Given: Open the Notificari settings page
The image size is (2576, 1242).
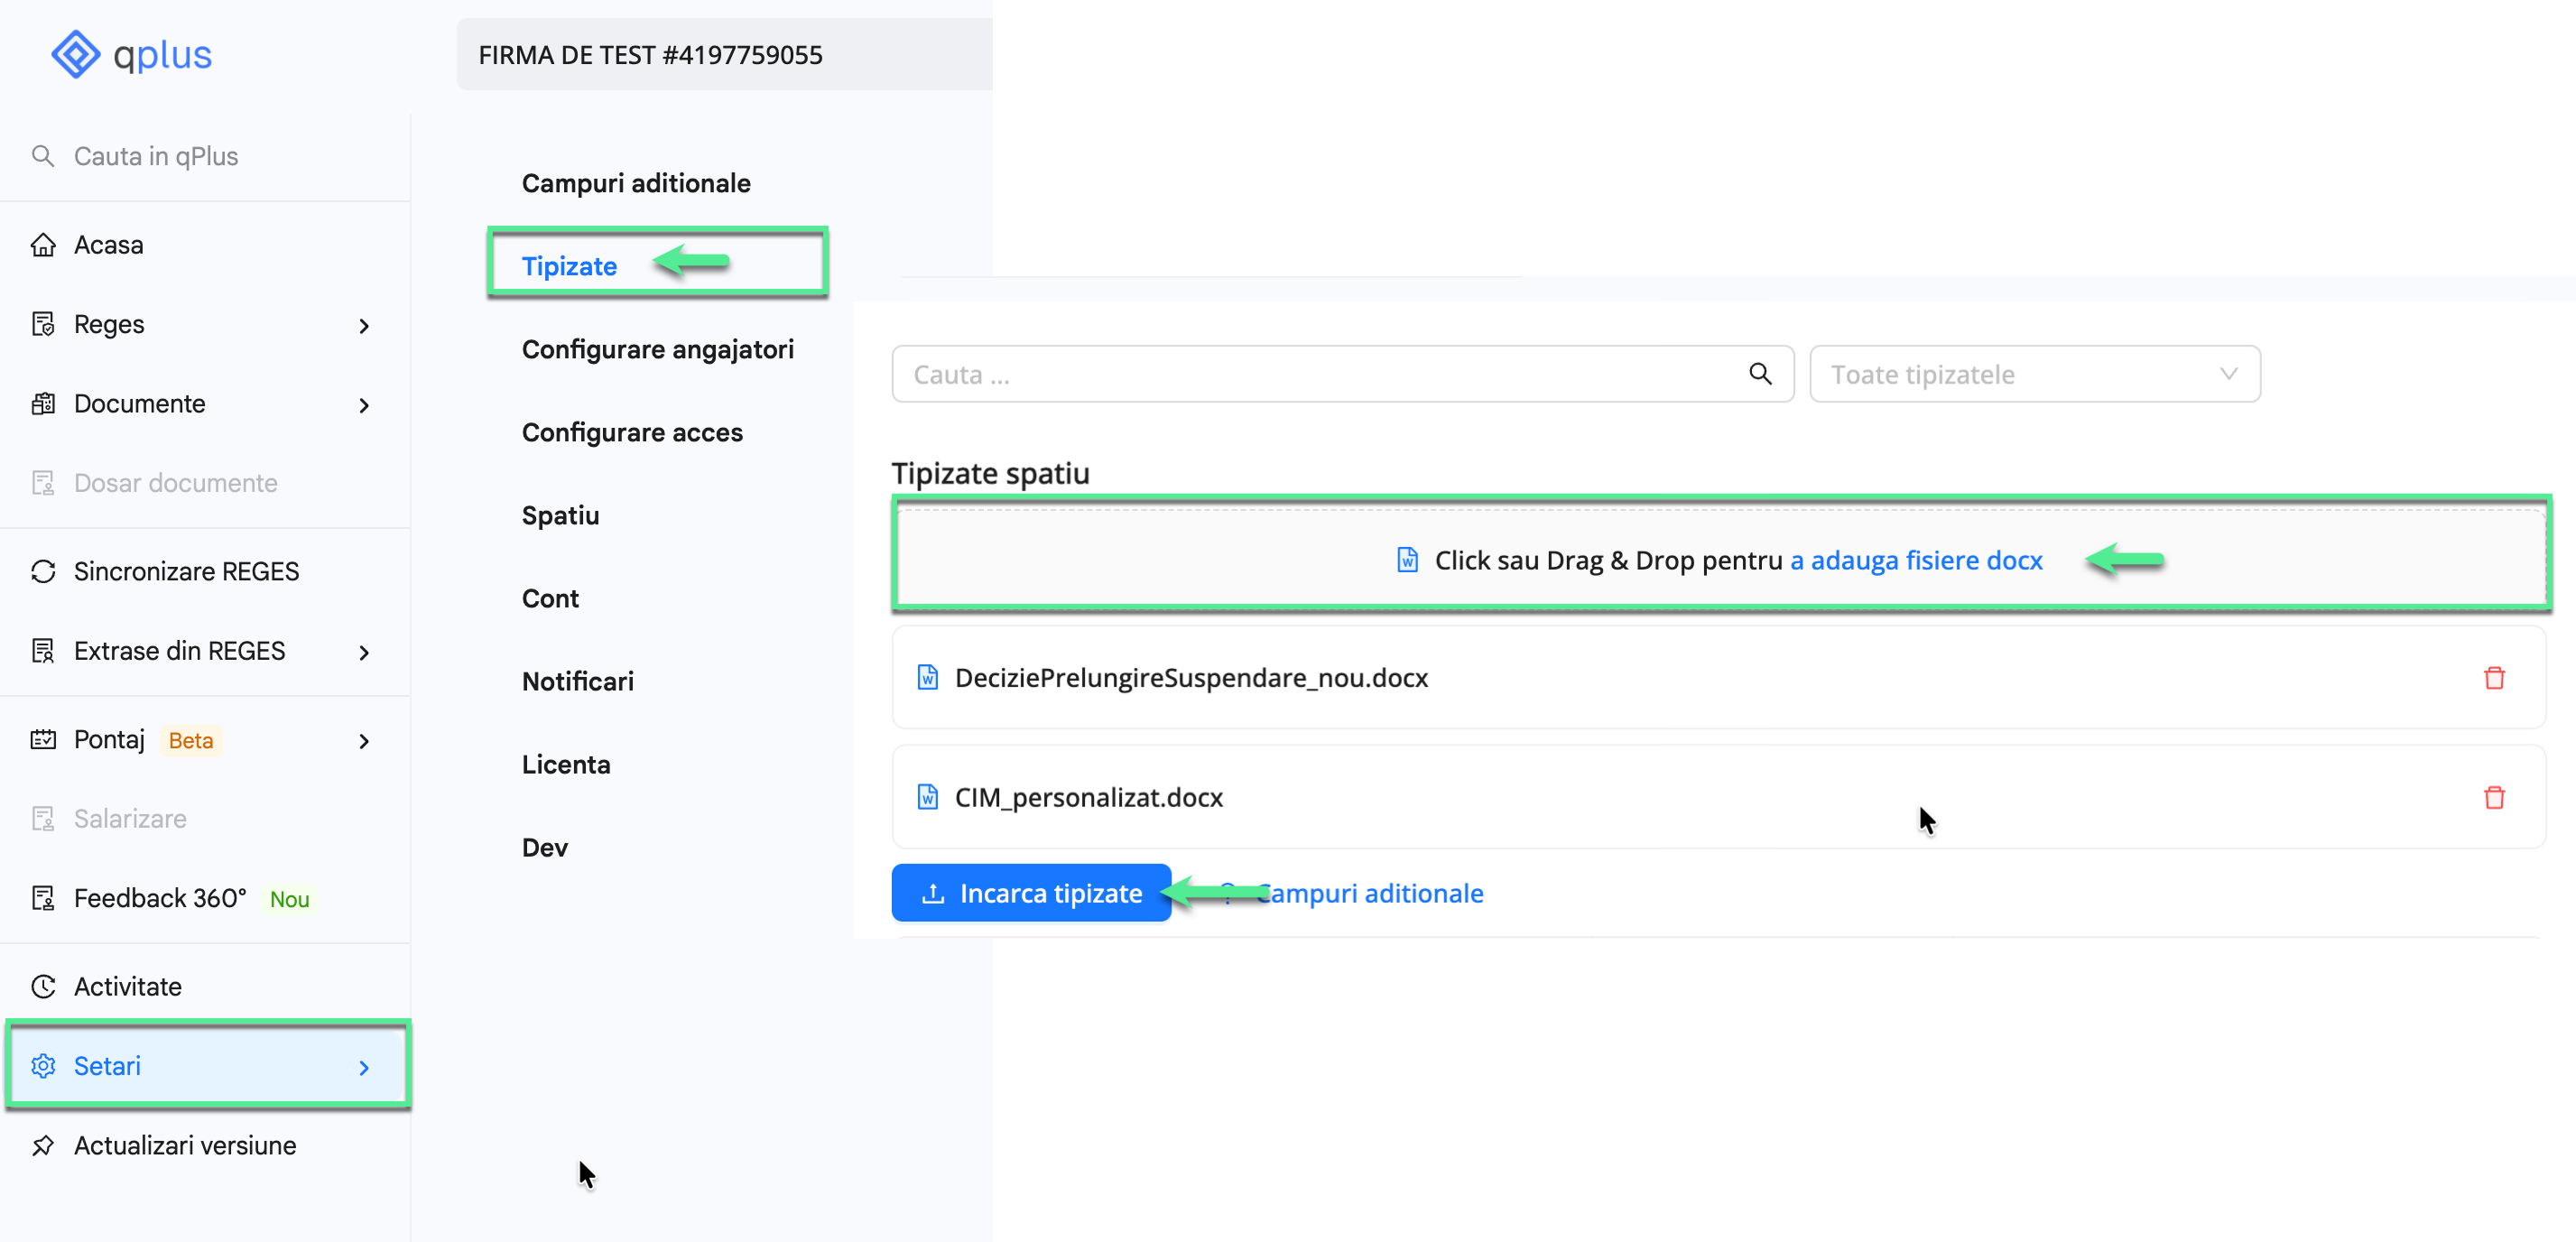Looking at the screenshot, I should (x=577, y=680).
